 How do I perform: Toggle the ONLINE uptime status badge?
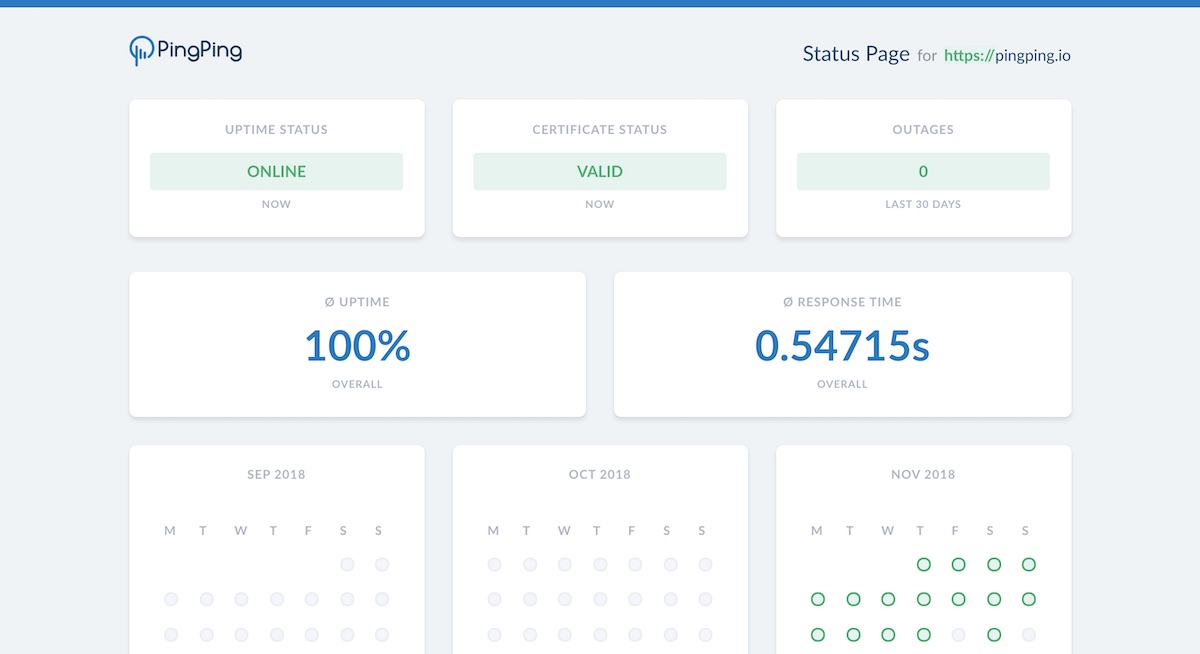tap(276, 171)
